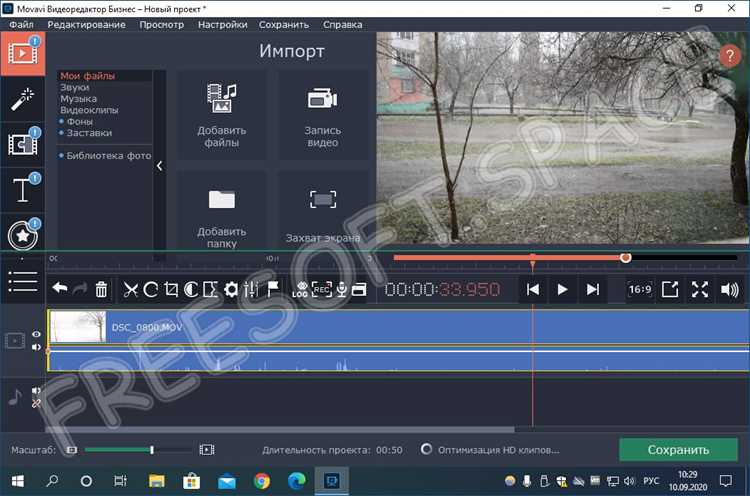Open clip properties gear icon
The image size is (750, 496).
(x=231, y=289)
